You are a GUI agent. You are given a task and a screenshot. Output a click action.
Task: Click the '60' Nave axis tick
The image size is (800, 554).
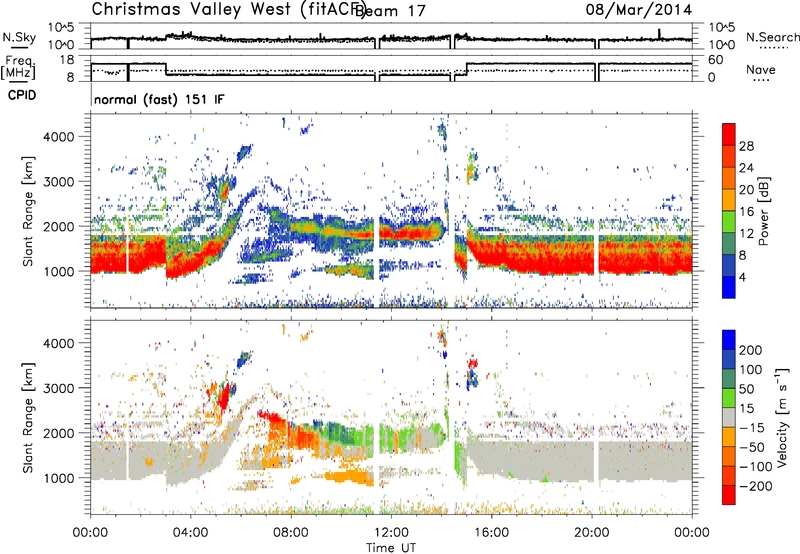tap(716, 60)
